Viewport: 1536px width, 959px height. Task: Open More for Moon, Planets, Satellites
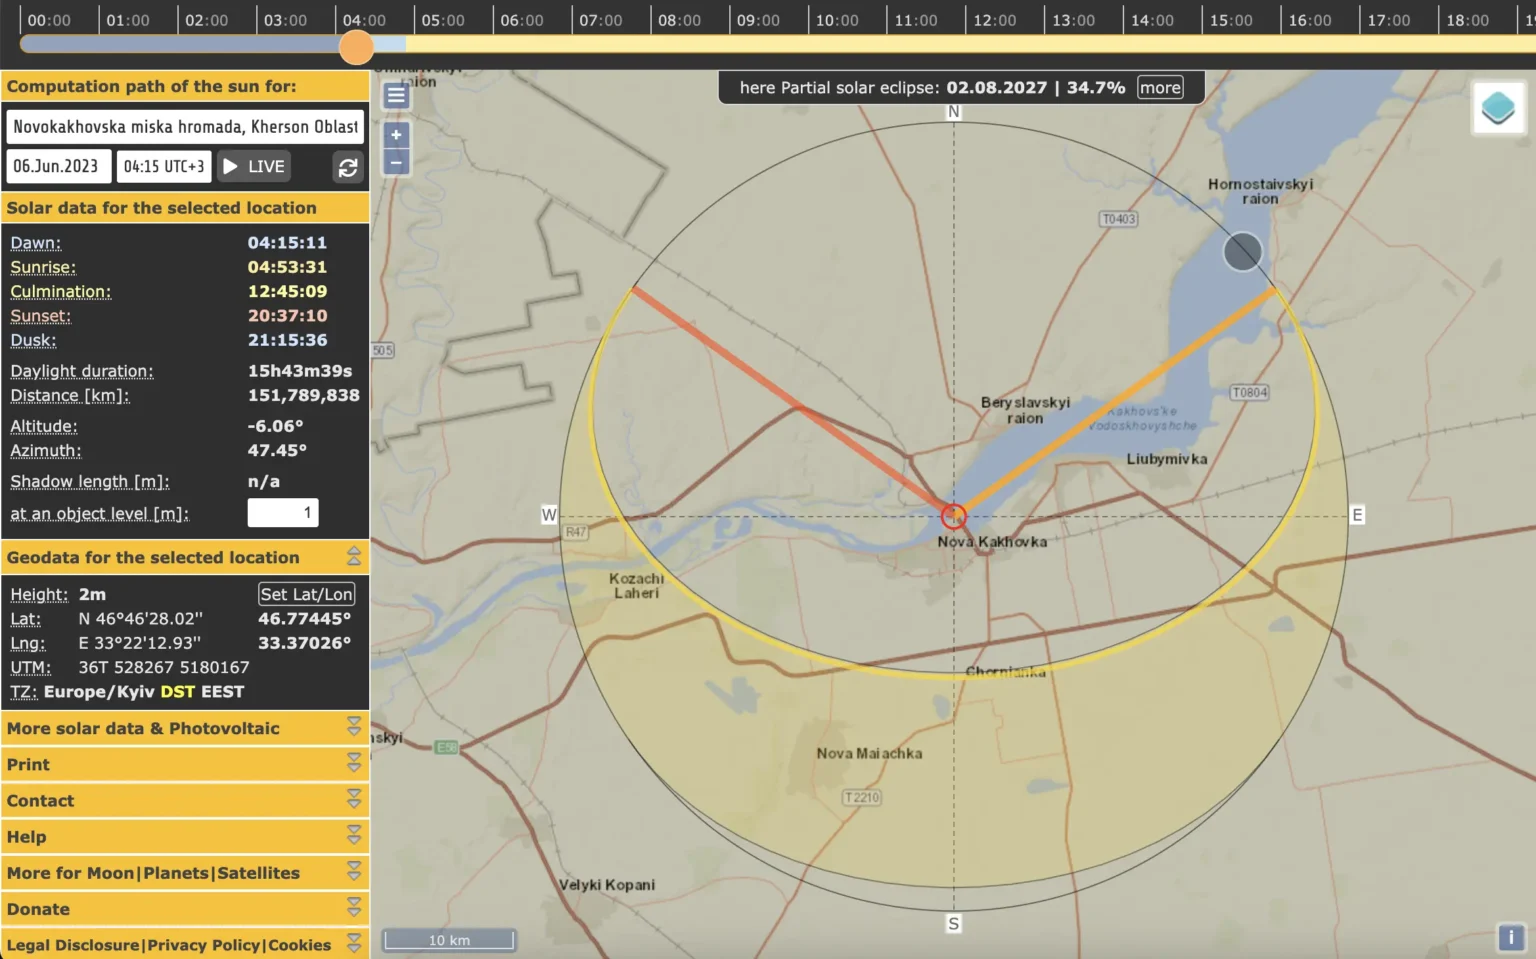click(x=353, y=873)
